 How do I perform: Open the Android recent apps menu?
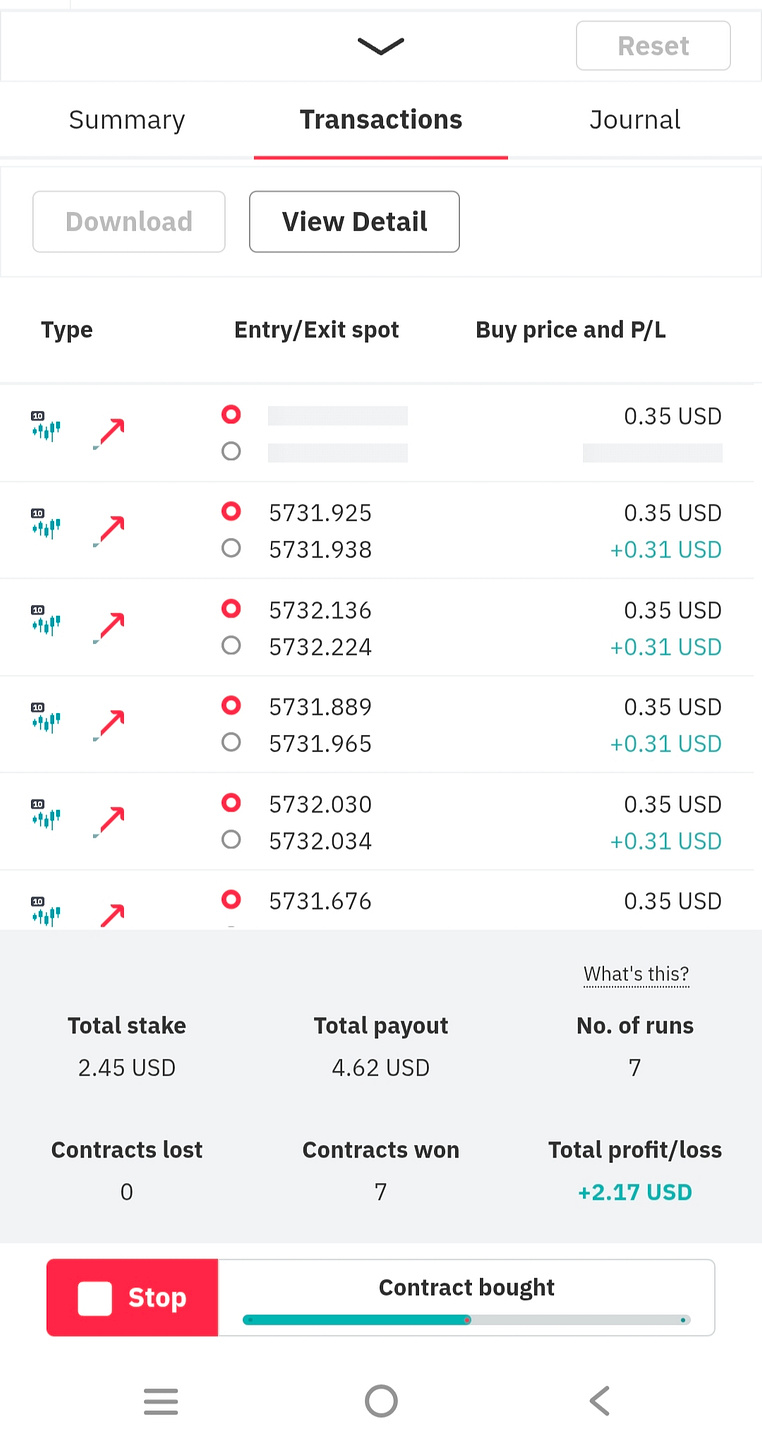(x=161, y=1401)
